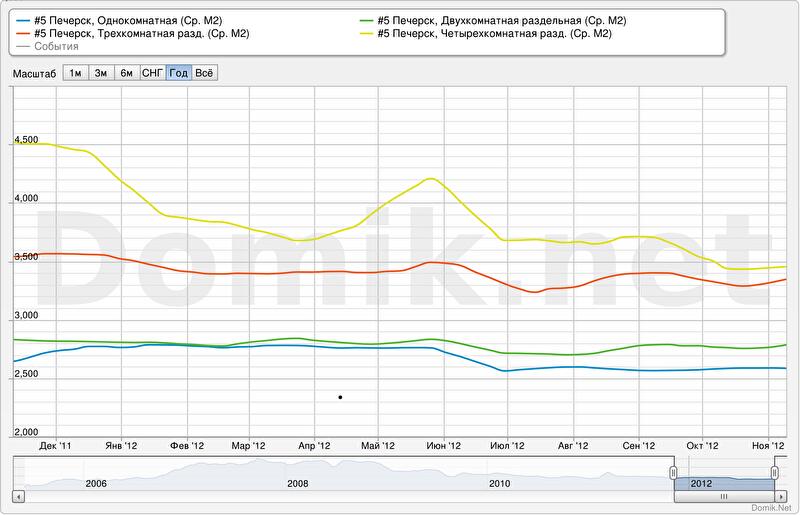The height and width of the screenshot is (515, 800).
Task: Open the Domik.Net link at bottom right
Action: pyautogui.click(x=769, y=508)
